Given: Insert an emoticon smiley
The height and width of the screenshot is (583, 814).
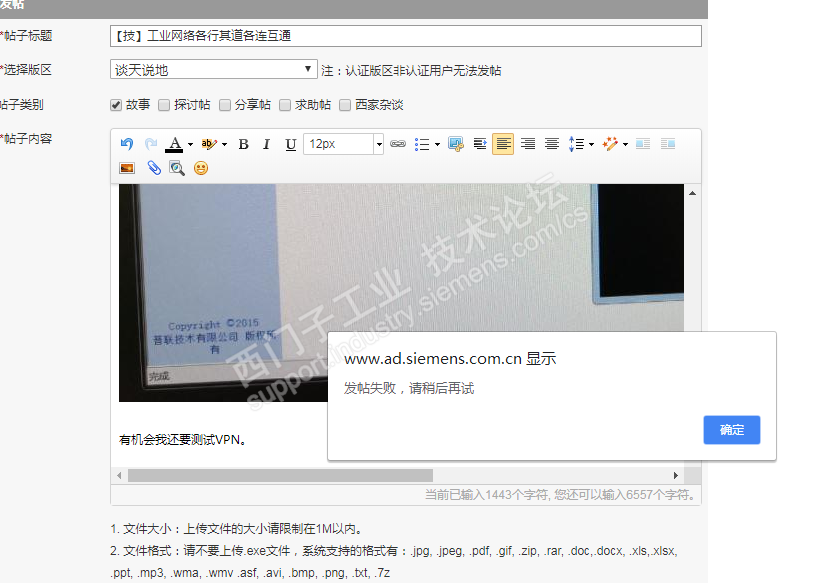Looking at the screenshot, I should pos(201,168).
